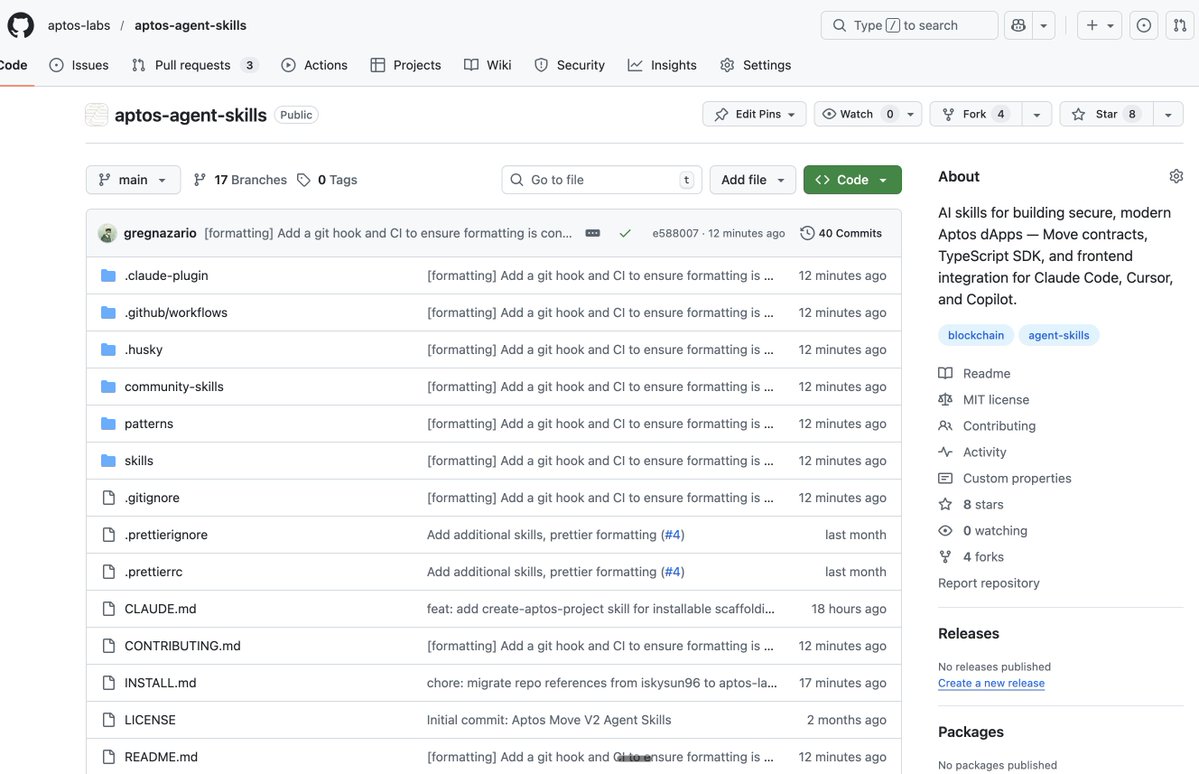Expand the Copilot dropdown arrow in header

coord(1044,25)
